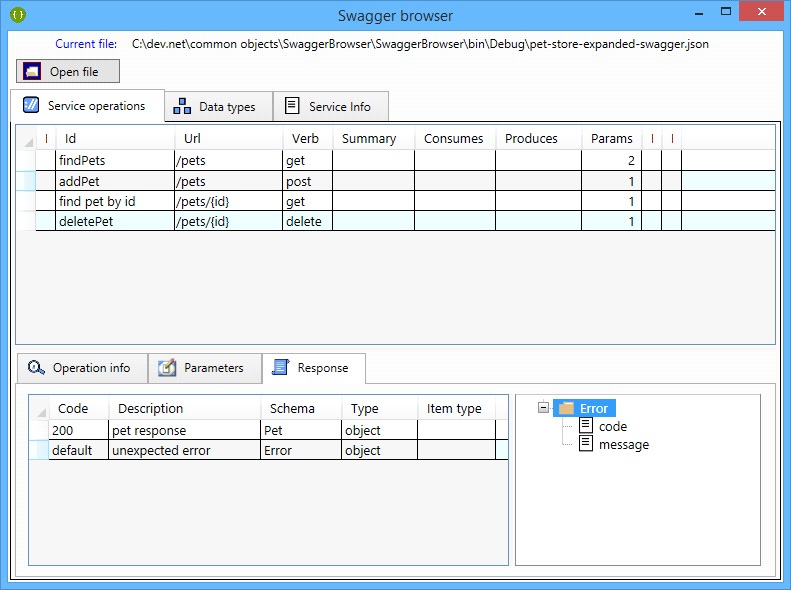Click the row header of findPets row

pyautogui.click(x=26, y=160)
